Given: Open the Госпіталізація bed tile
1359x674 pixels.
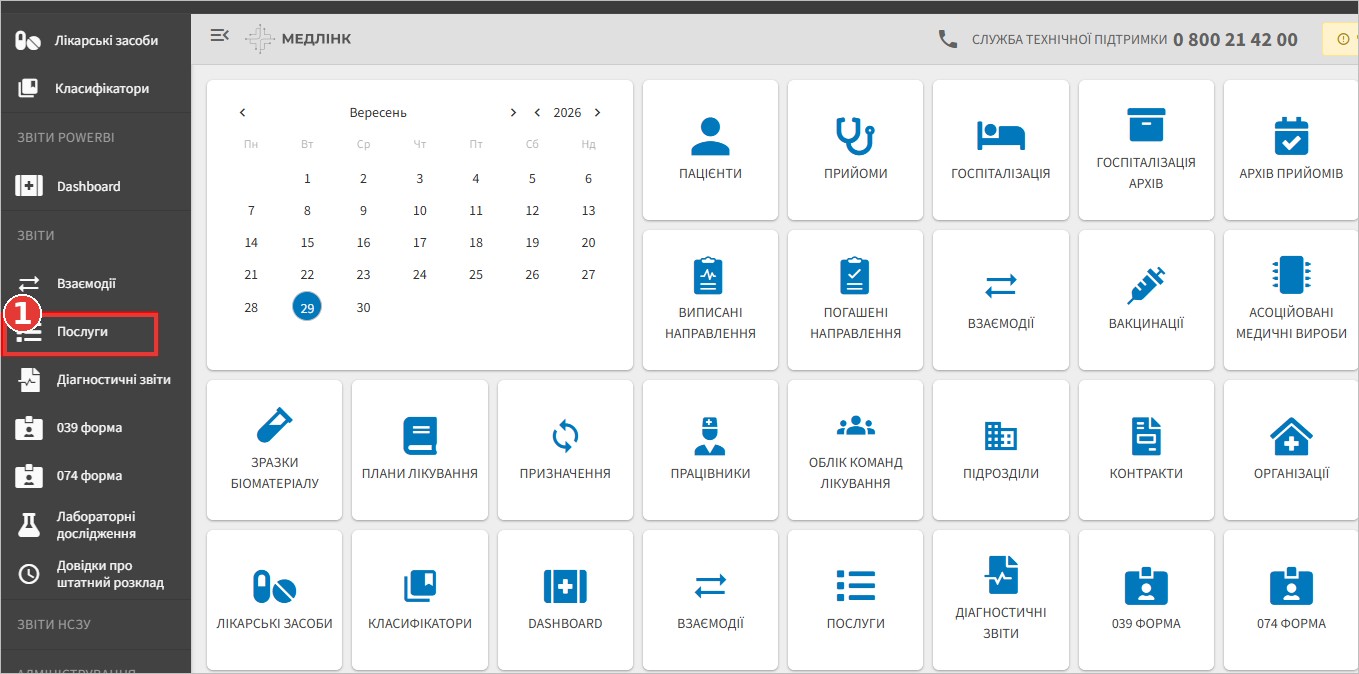Looking at the screenshot, I should 1000,150.
